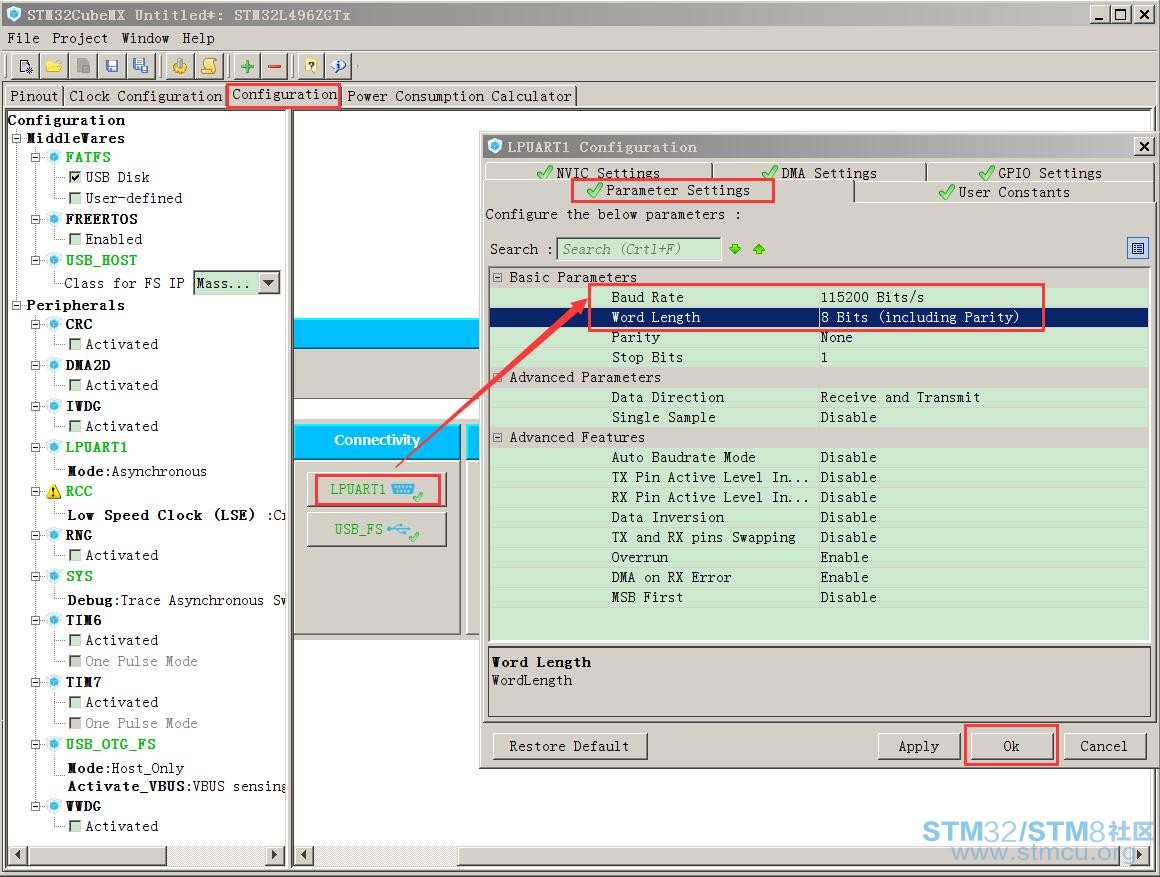Click the Restore Default button

click(569, 746)
